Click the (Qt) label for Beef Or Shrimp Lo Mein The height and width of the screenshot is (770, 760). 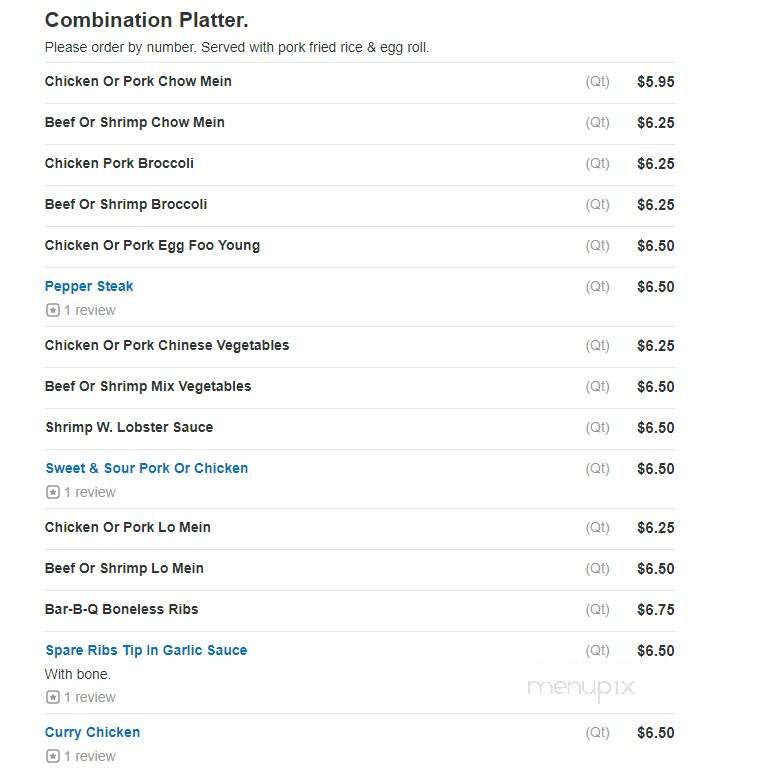(597, 569)
